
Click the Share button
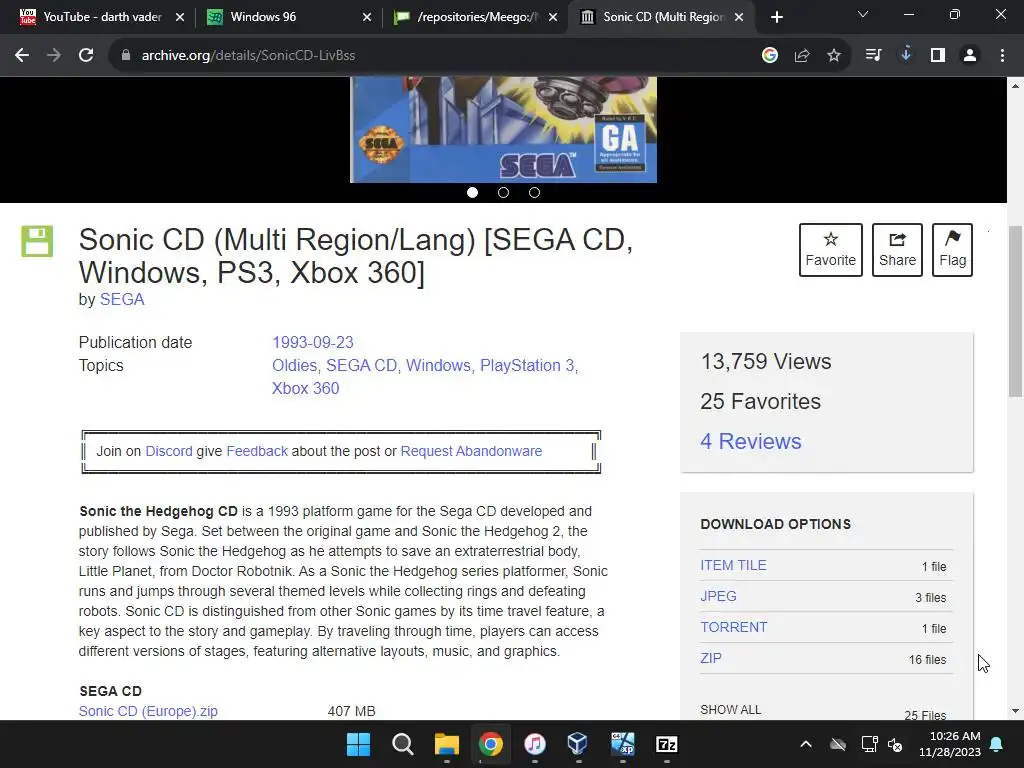[x=897, y=250]
